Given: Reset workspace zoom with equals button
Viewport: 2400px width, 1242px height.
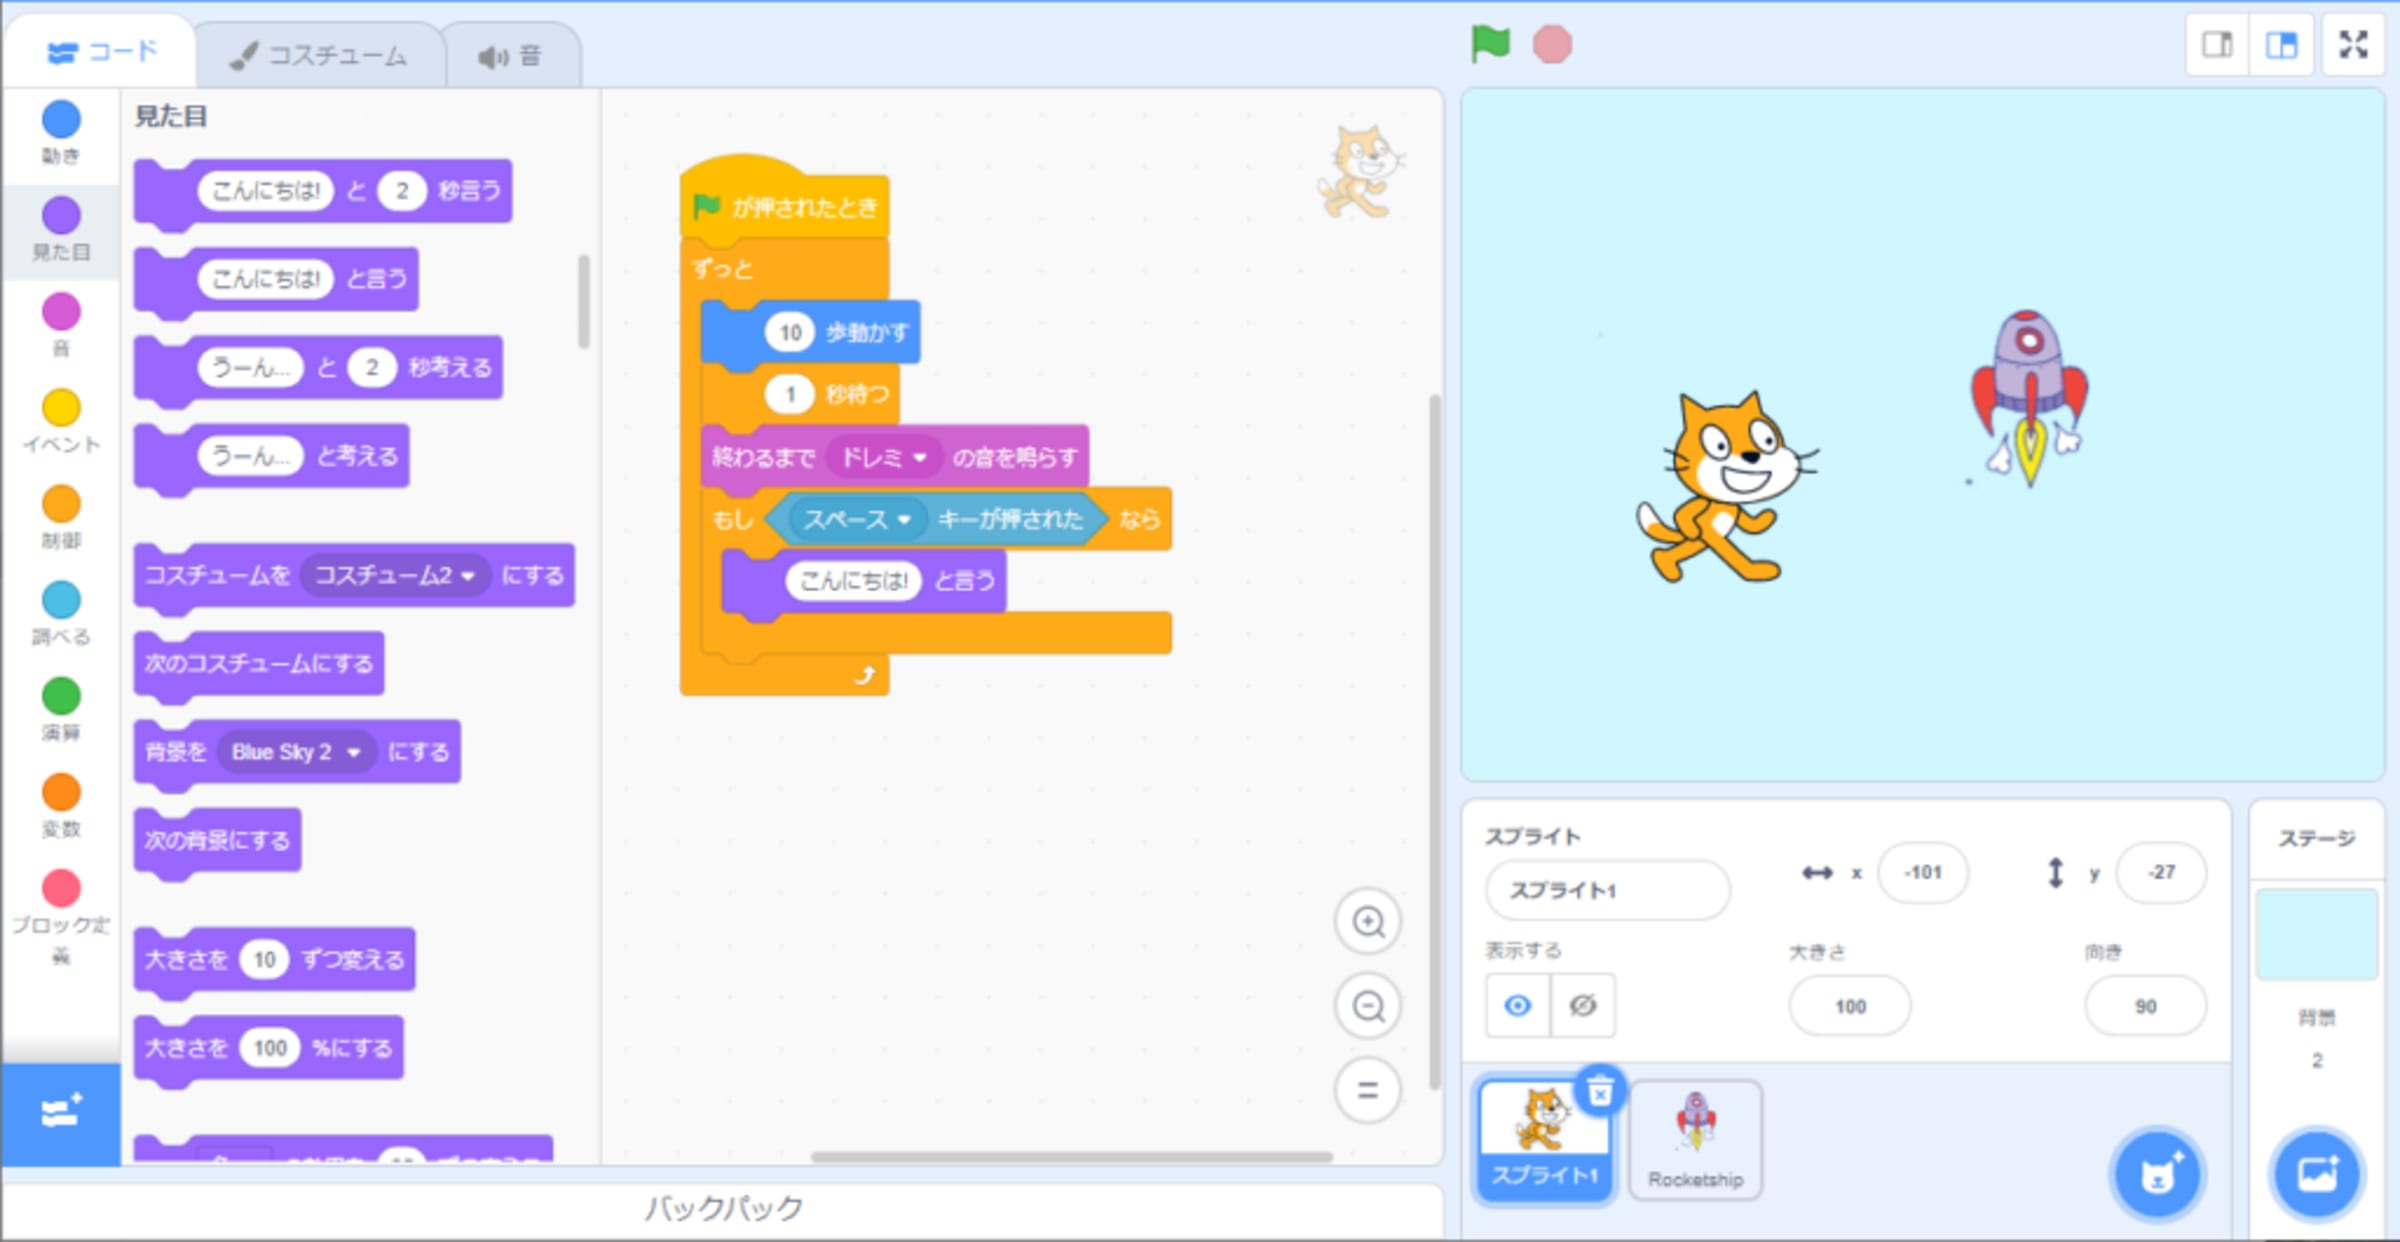Looking at the screenshot, I should point(1367,1089).
